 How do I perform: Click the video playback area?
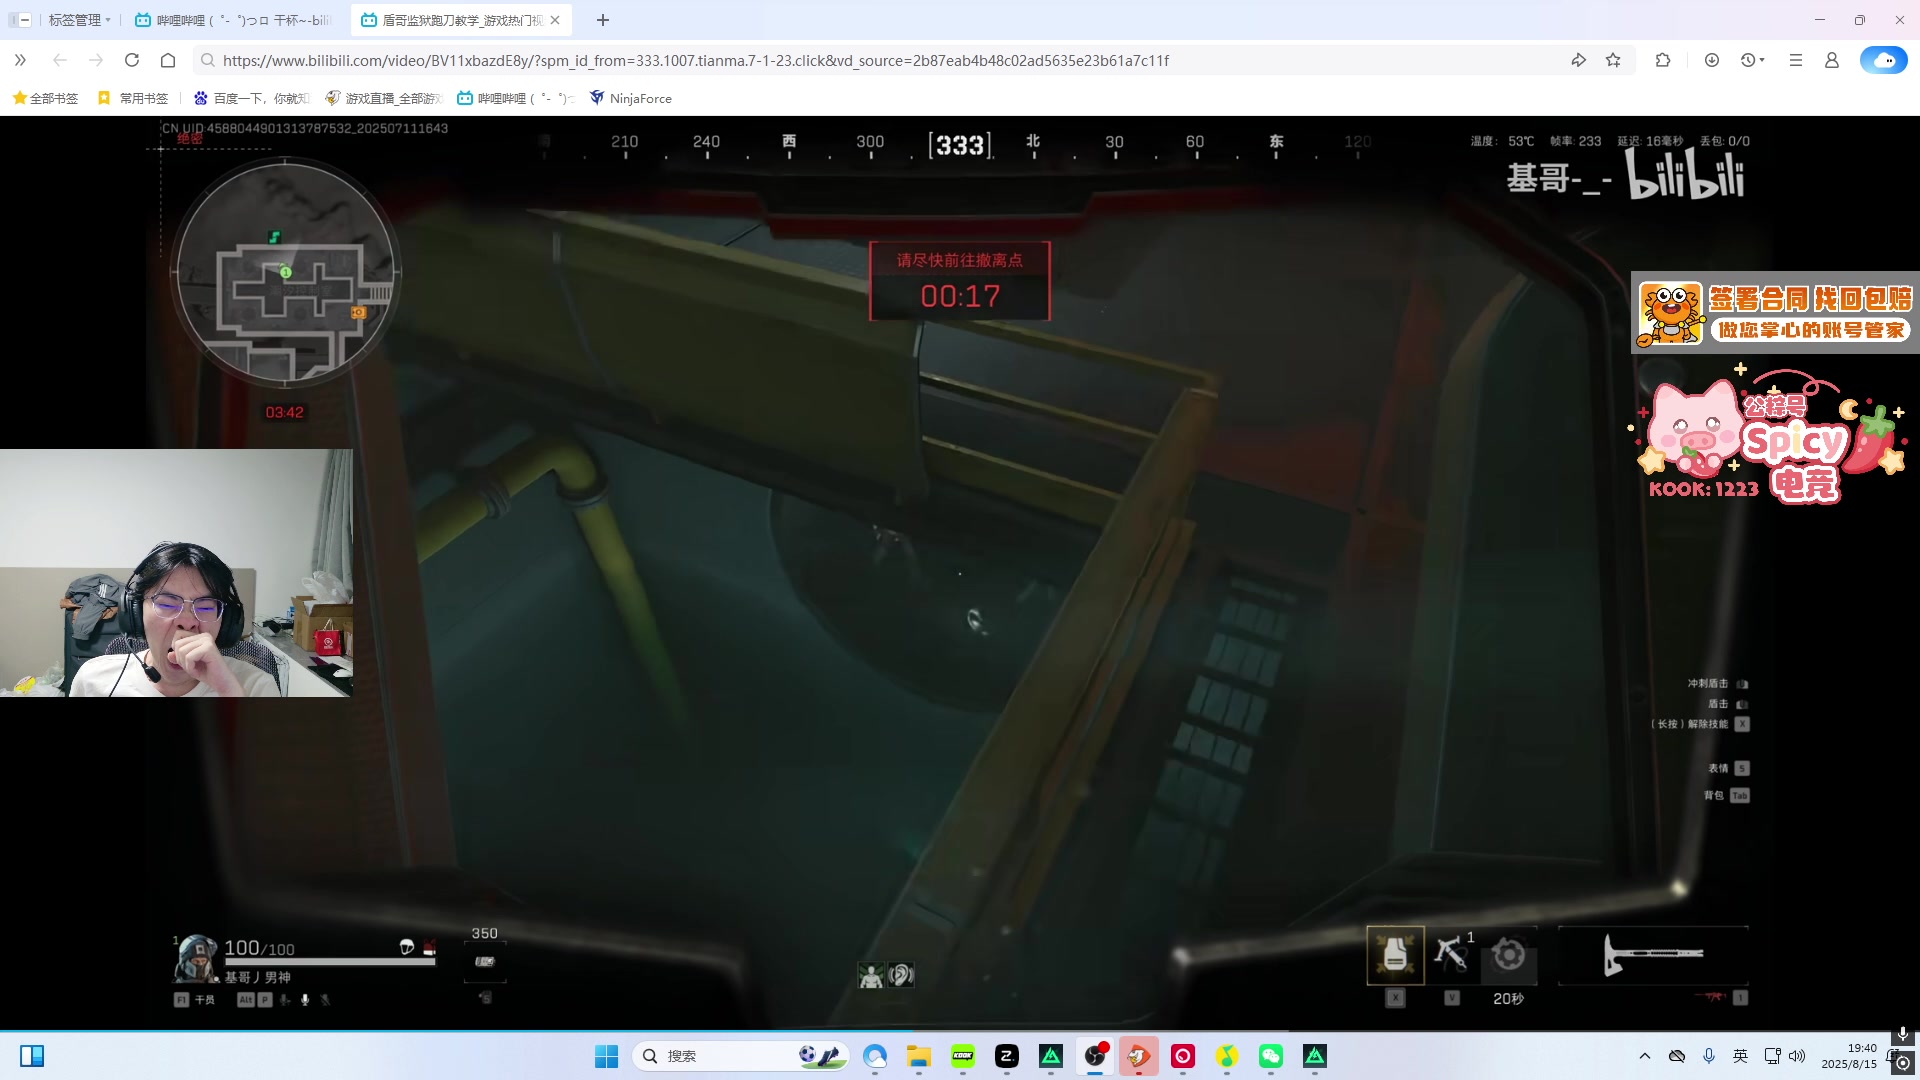pyautogui.click(x=960, y=572)
